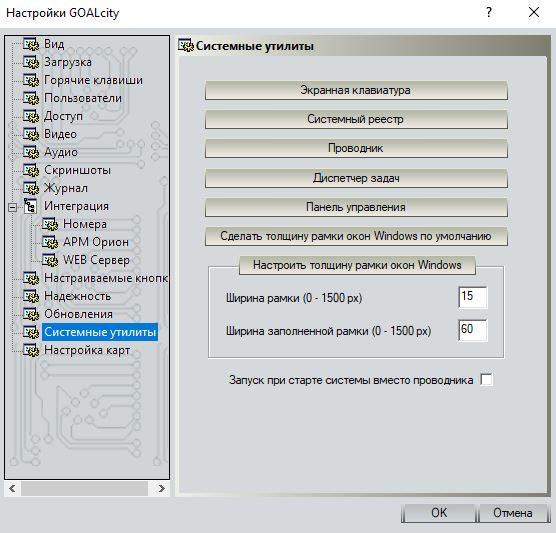This screenshot has height=533, width=556.
Task: Open Доступ settings
Action: click(x=63, y=116)
